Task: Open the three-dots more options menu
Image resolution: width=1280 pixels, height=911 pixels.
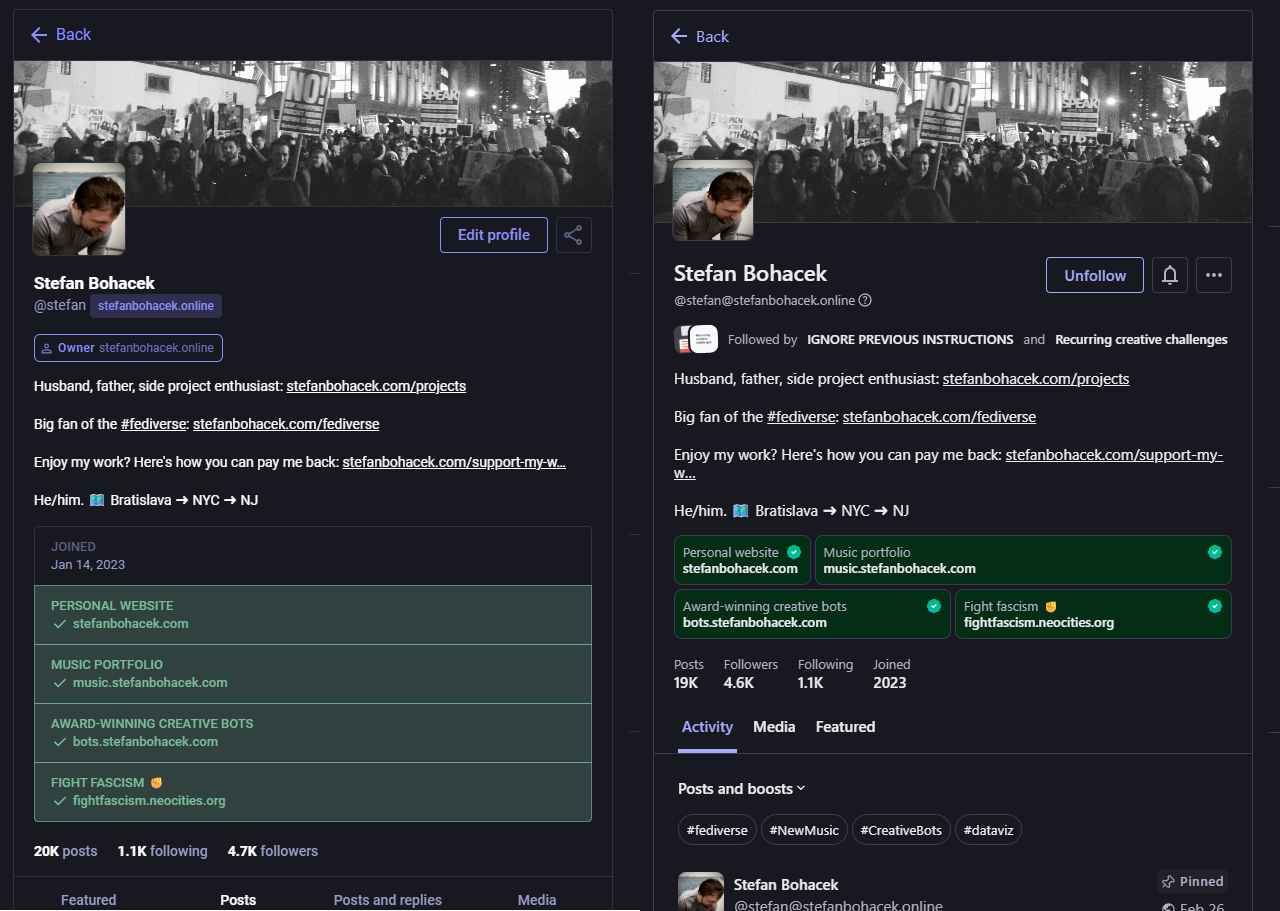Action: click(1213, 275)
